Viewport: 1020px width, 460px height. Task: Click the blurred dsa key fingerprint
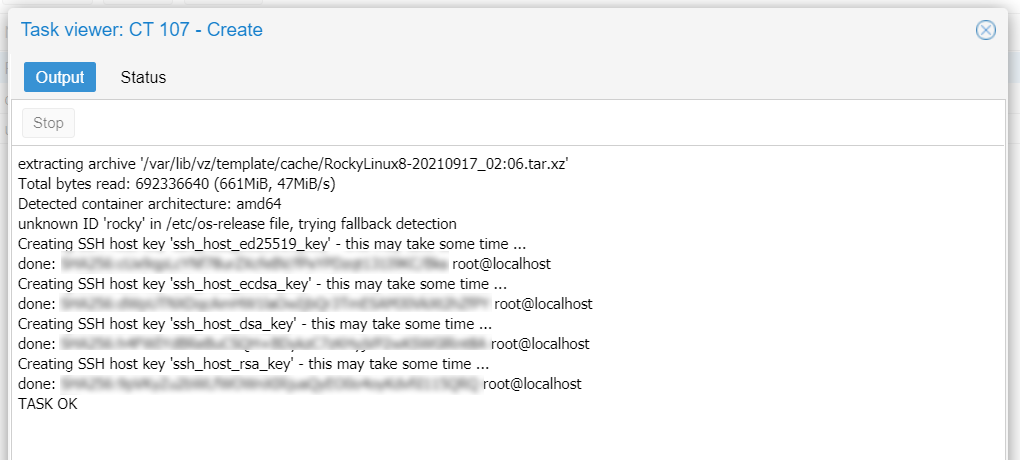274,344
